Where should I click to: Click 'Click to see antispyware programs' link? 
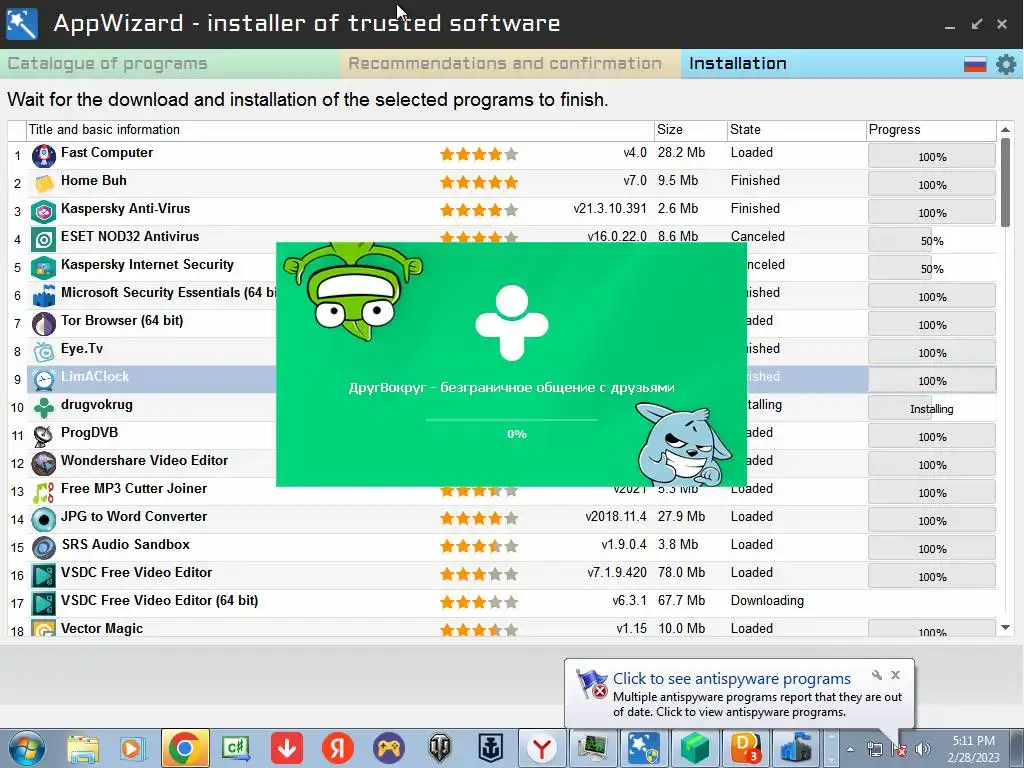click(731, 679)
